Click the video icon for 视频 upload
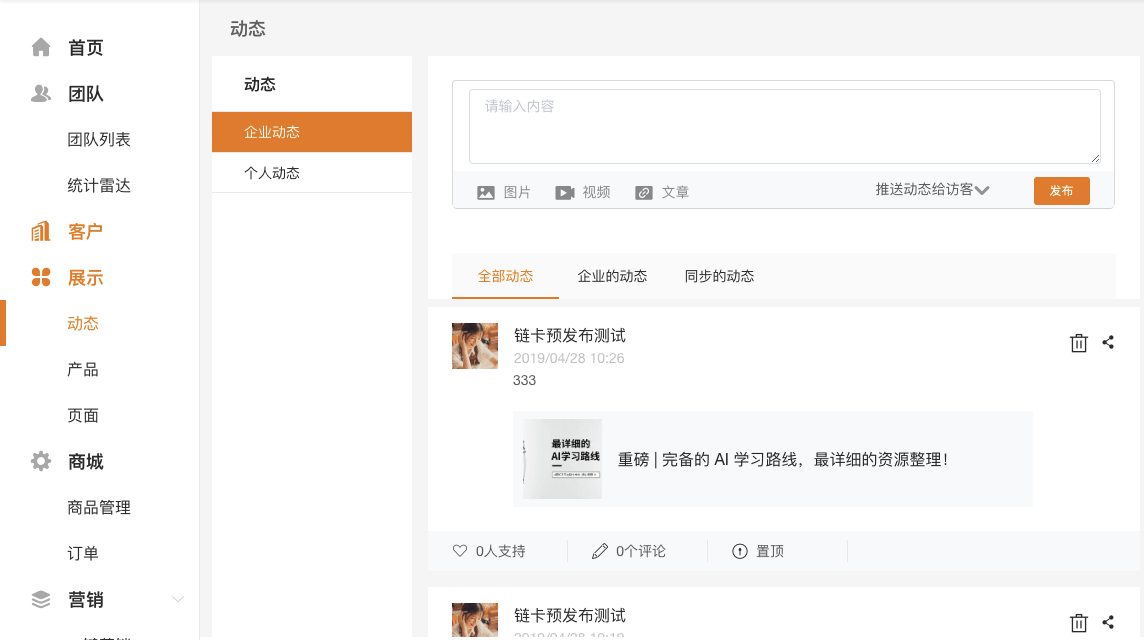Screen dimensions: 1144x640 pyautogui.click(x=565, y=192)
